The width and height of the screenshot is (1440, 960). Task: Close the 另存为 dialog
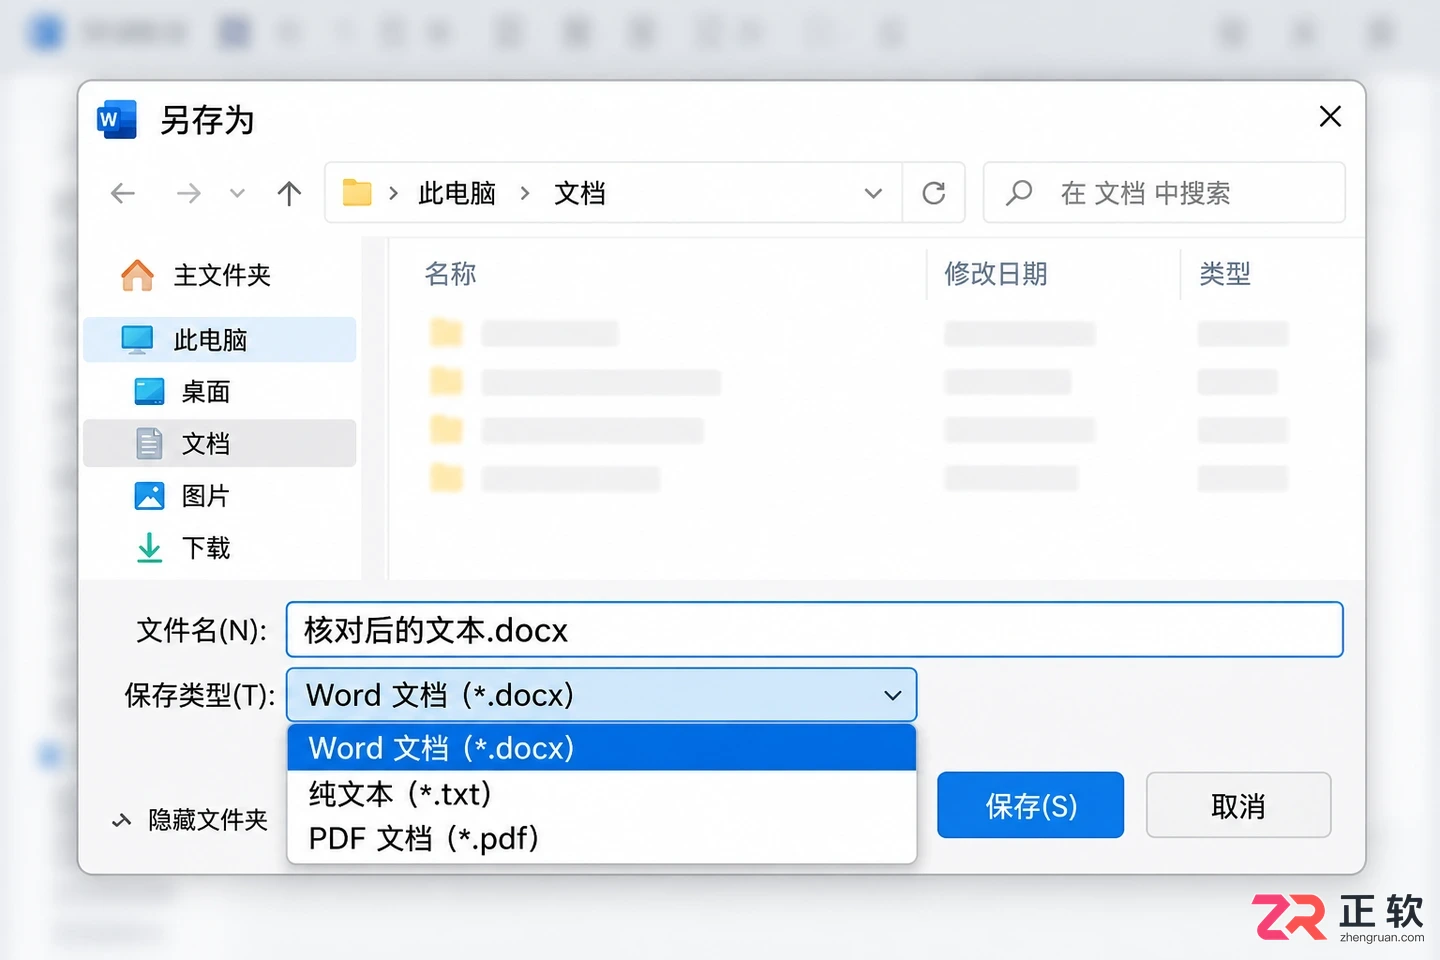[x=1330, y=117]
